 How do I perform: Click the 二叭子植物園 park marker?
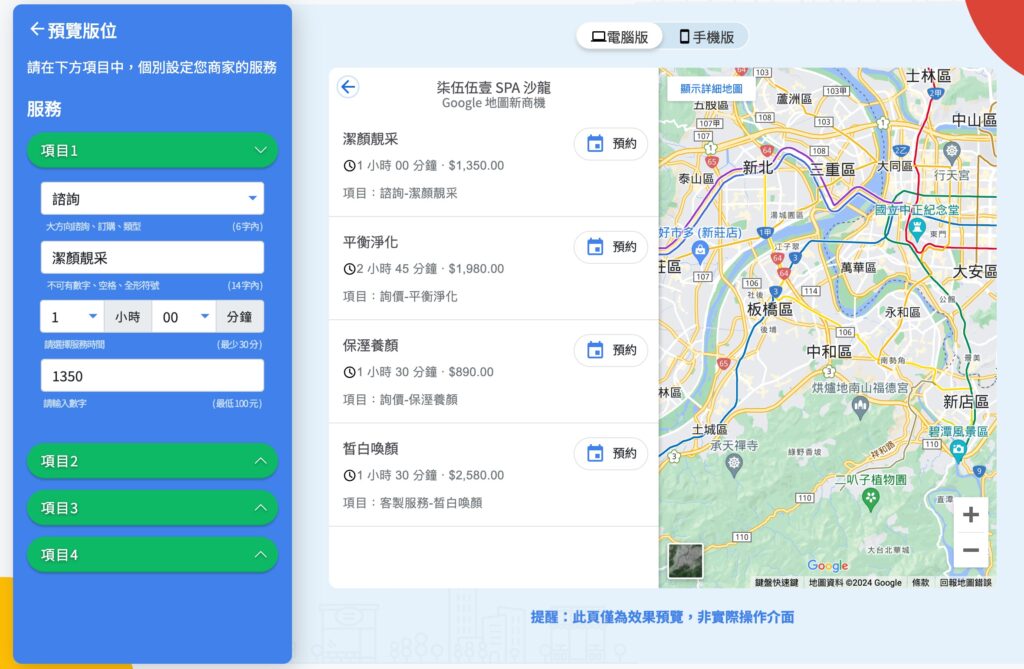[870, 500]
